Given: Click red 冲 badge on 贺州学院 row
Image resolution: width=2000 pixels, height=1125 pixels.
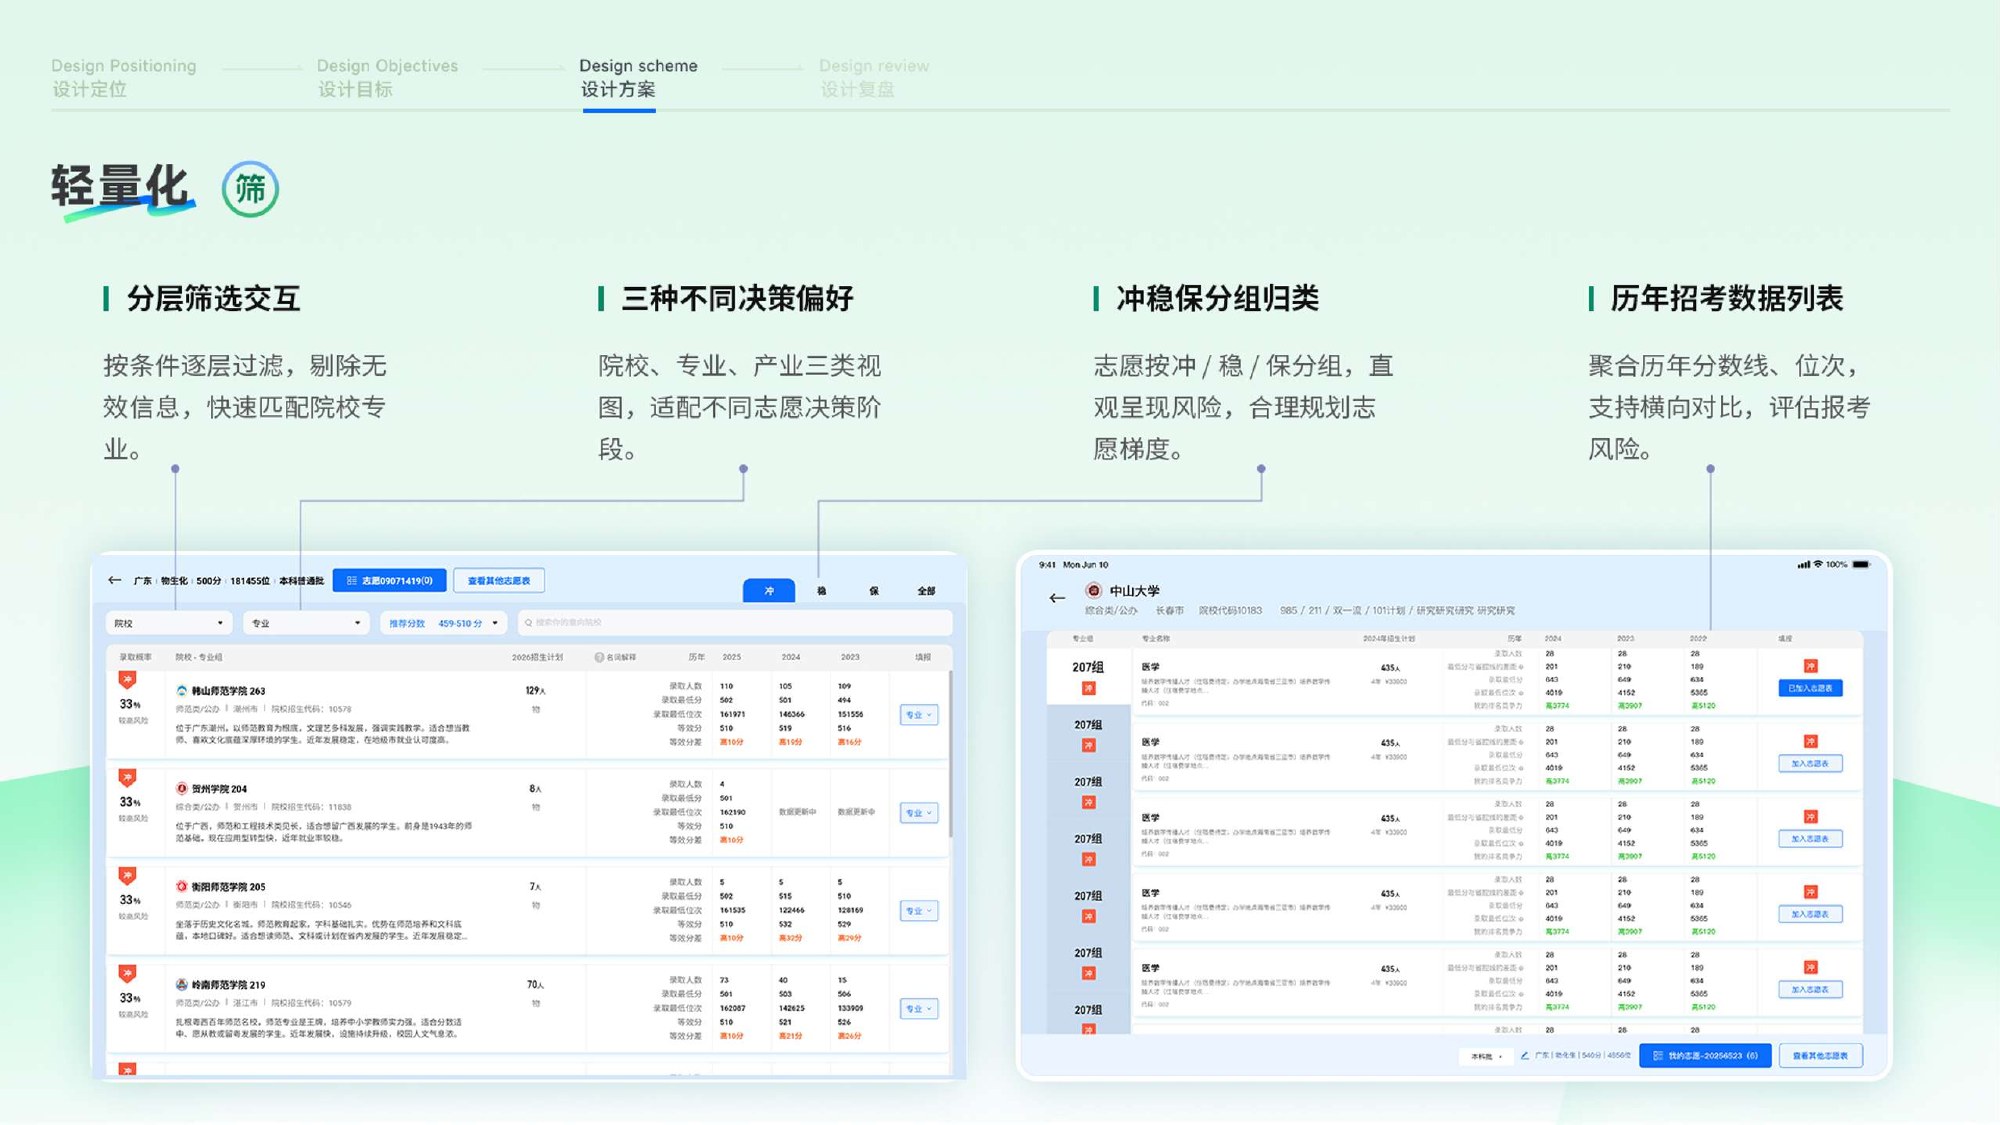Looking at the screenshot, I should point(127,777).
